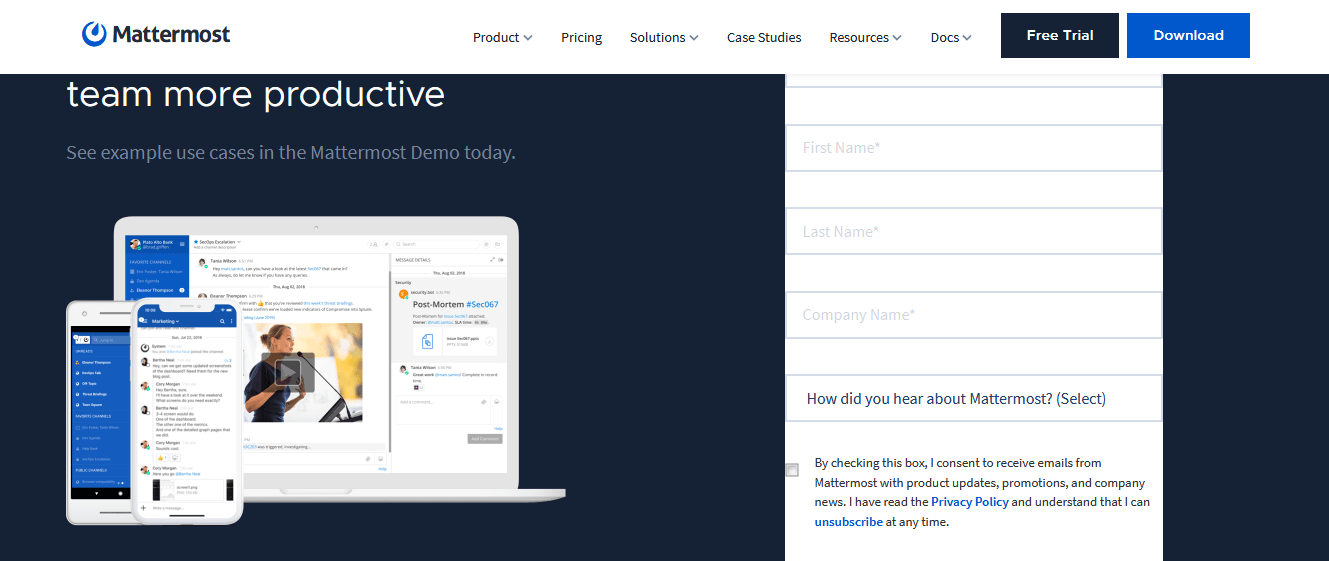Focus the Company Name field
The height and width of the screenshot is (561, 1329).
[x=974, y=315]
